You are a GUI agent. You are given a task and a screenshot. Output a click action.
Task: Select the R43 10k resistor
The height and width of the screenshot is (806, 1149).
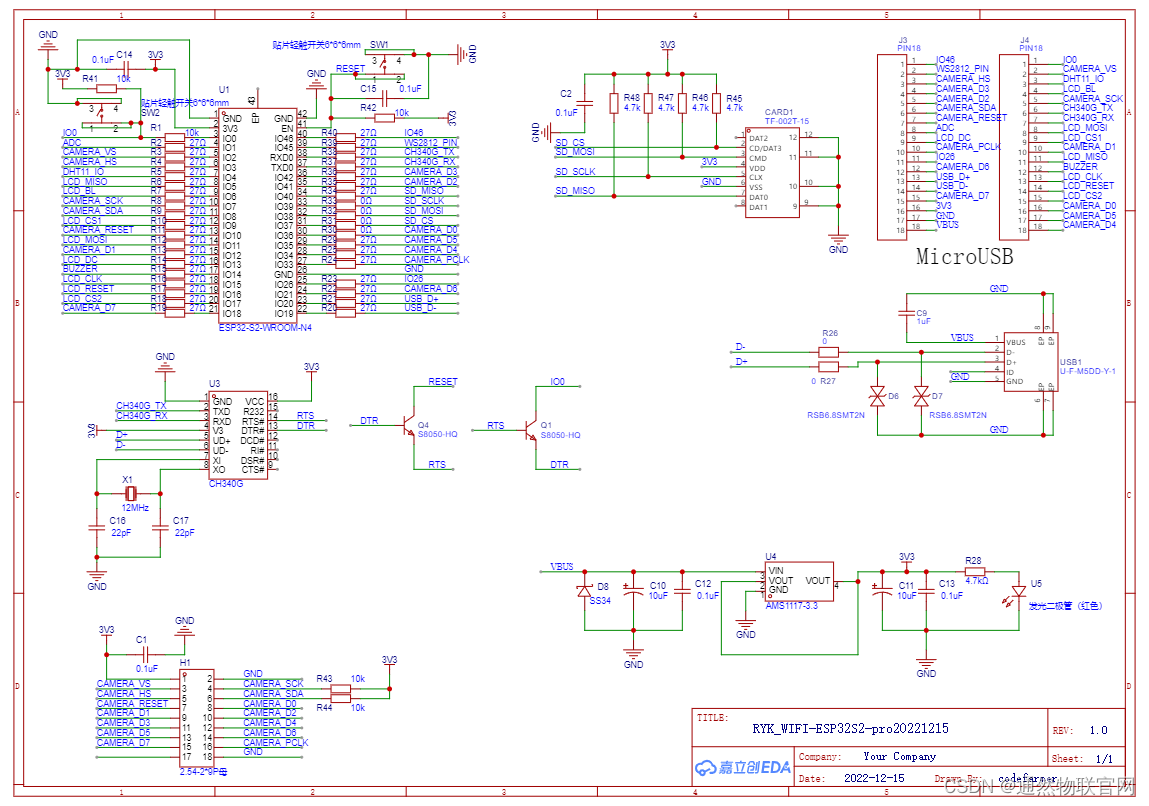point(341,689)
